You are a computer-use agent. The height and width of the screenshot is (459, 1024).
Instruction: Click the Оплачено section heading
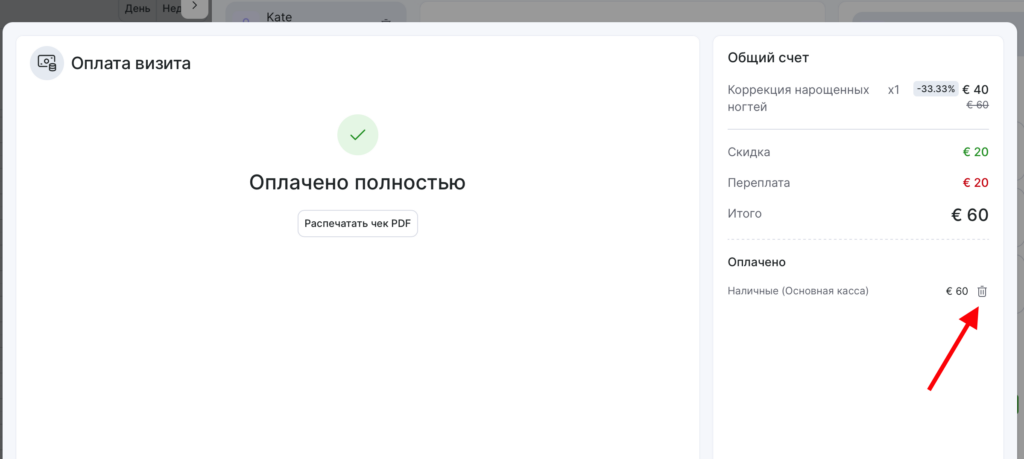756,262
